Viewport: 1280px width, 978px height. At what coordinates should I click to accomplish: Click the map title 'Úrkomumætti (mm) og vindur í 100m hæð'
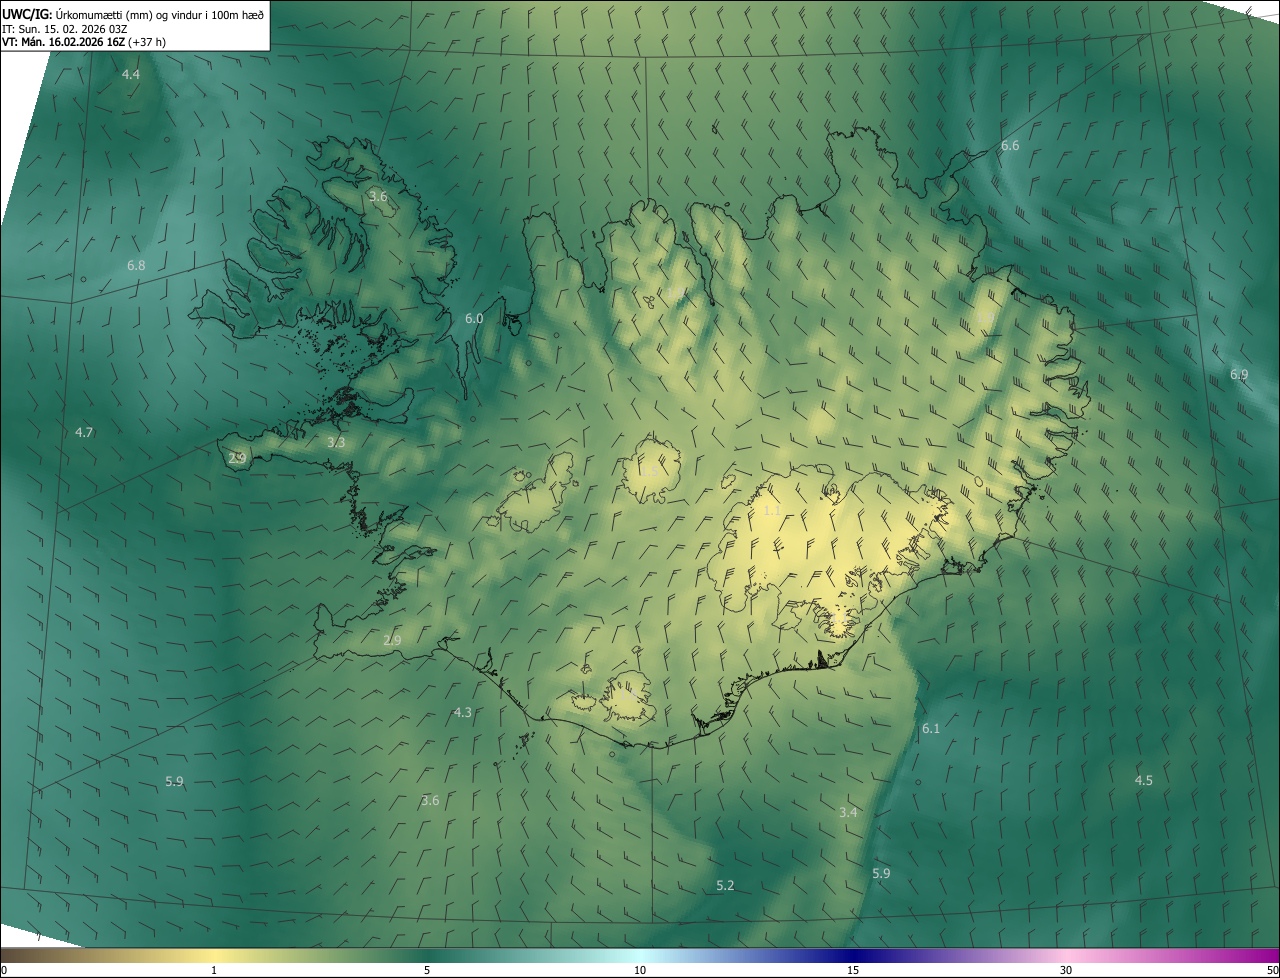click(160, 14)
